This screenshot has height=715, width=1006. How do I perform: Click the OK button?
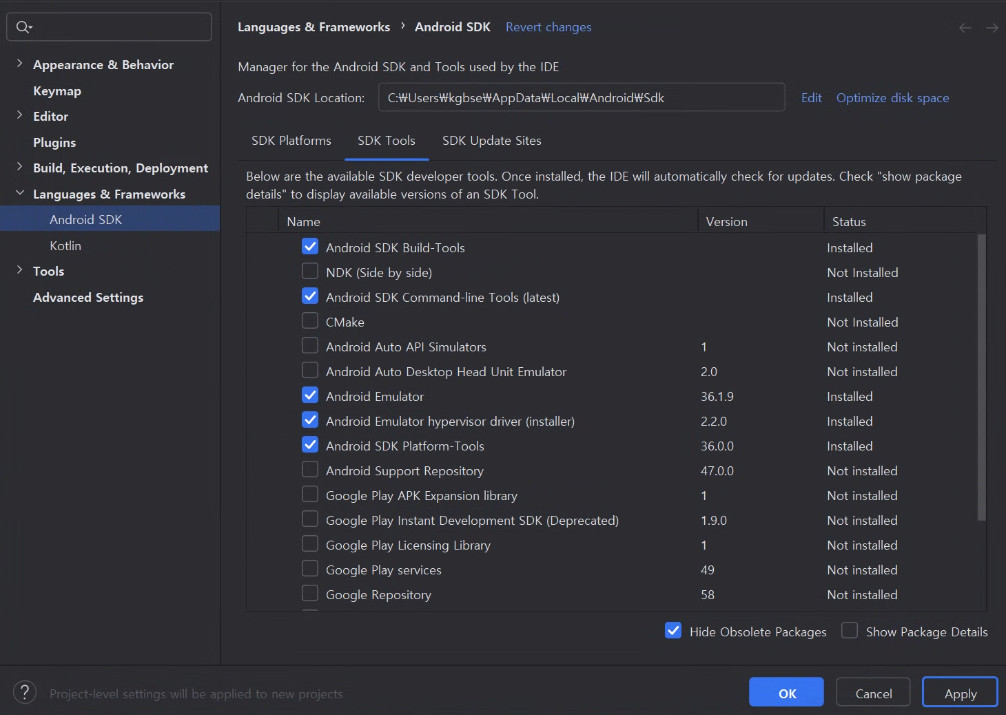coord(787,693)
